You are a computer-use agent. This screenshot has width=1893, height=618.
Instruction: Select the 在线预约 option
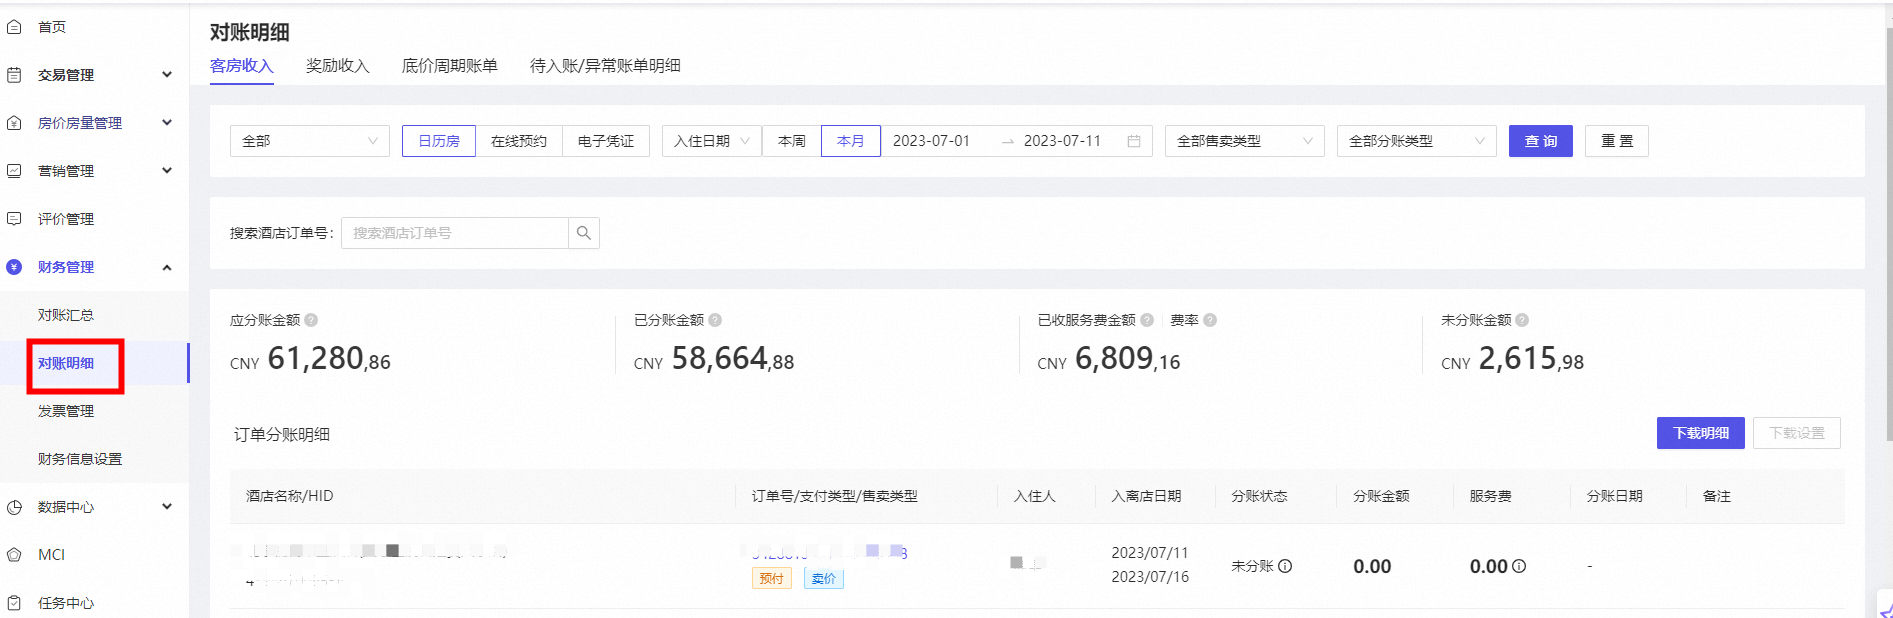[519, 141]
